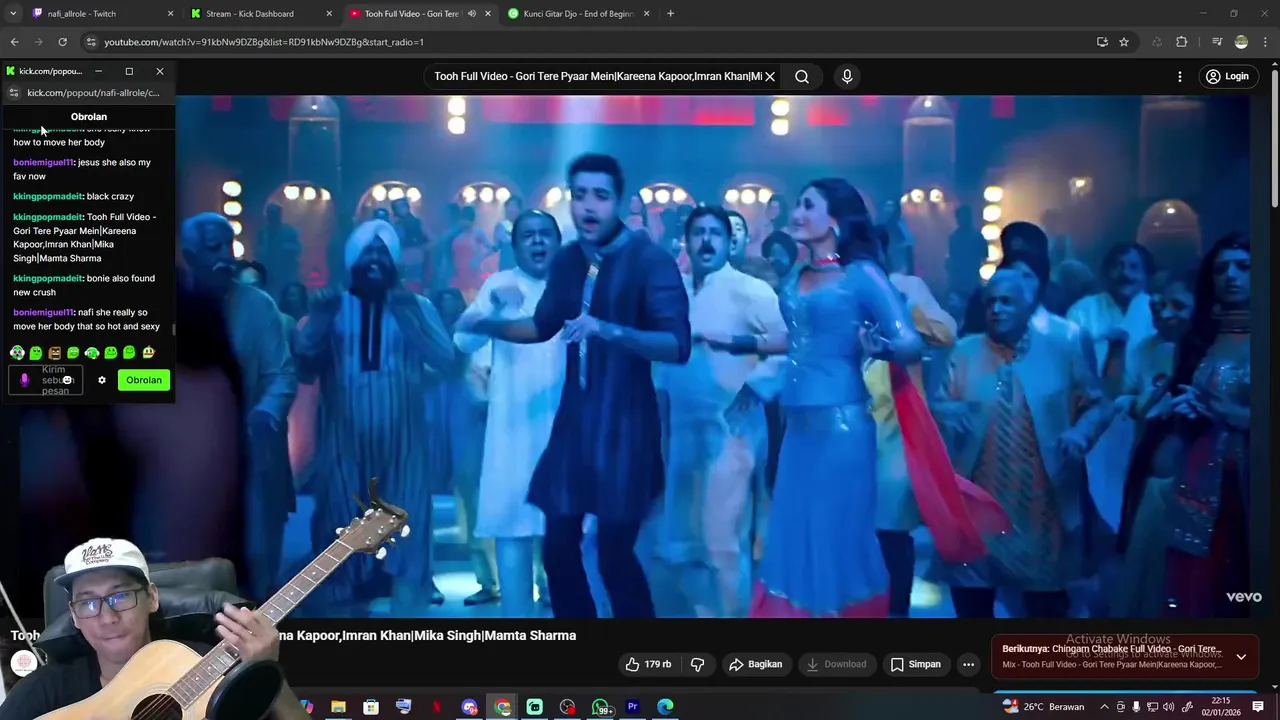Like the video showing 179 rb
1280x720 pixels.
[x=647, y=664]
